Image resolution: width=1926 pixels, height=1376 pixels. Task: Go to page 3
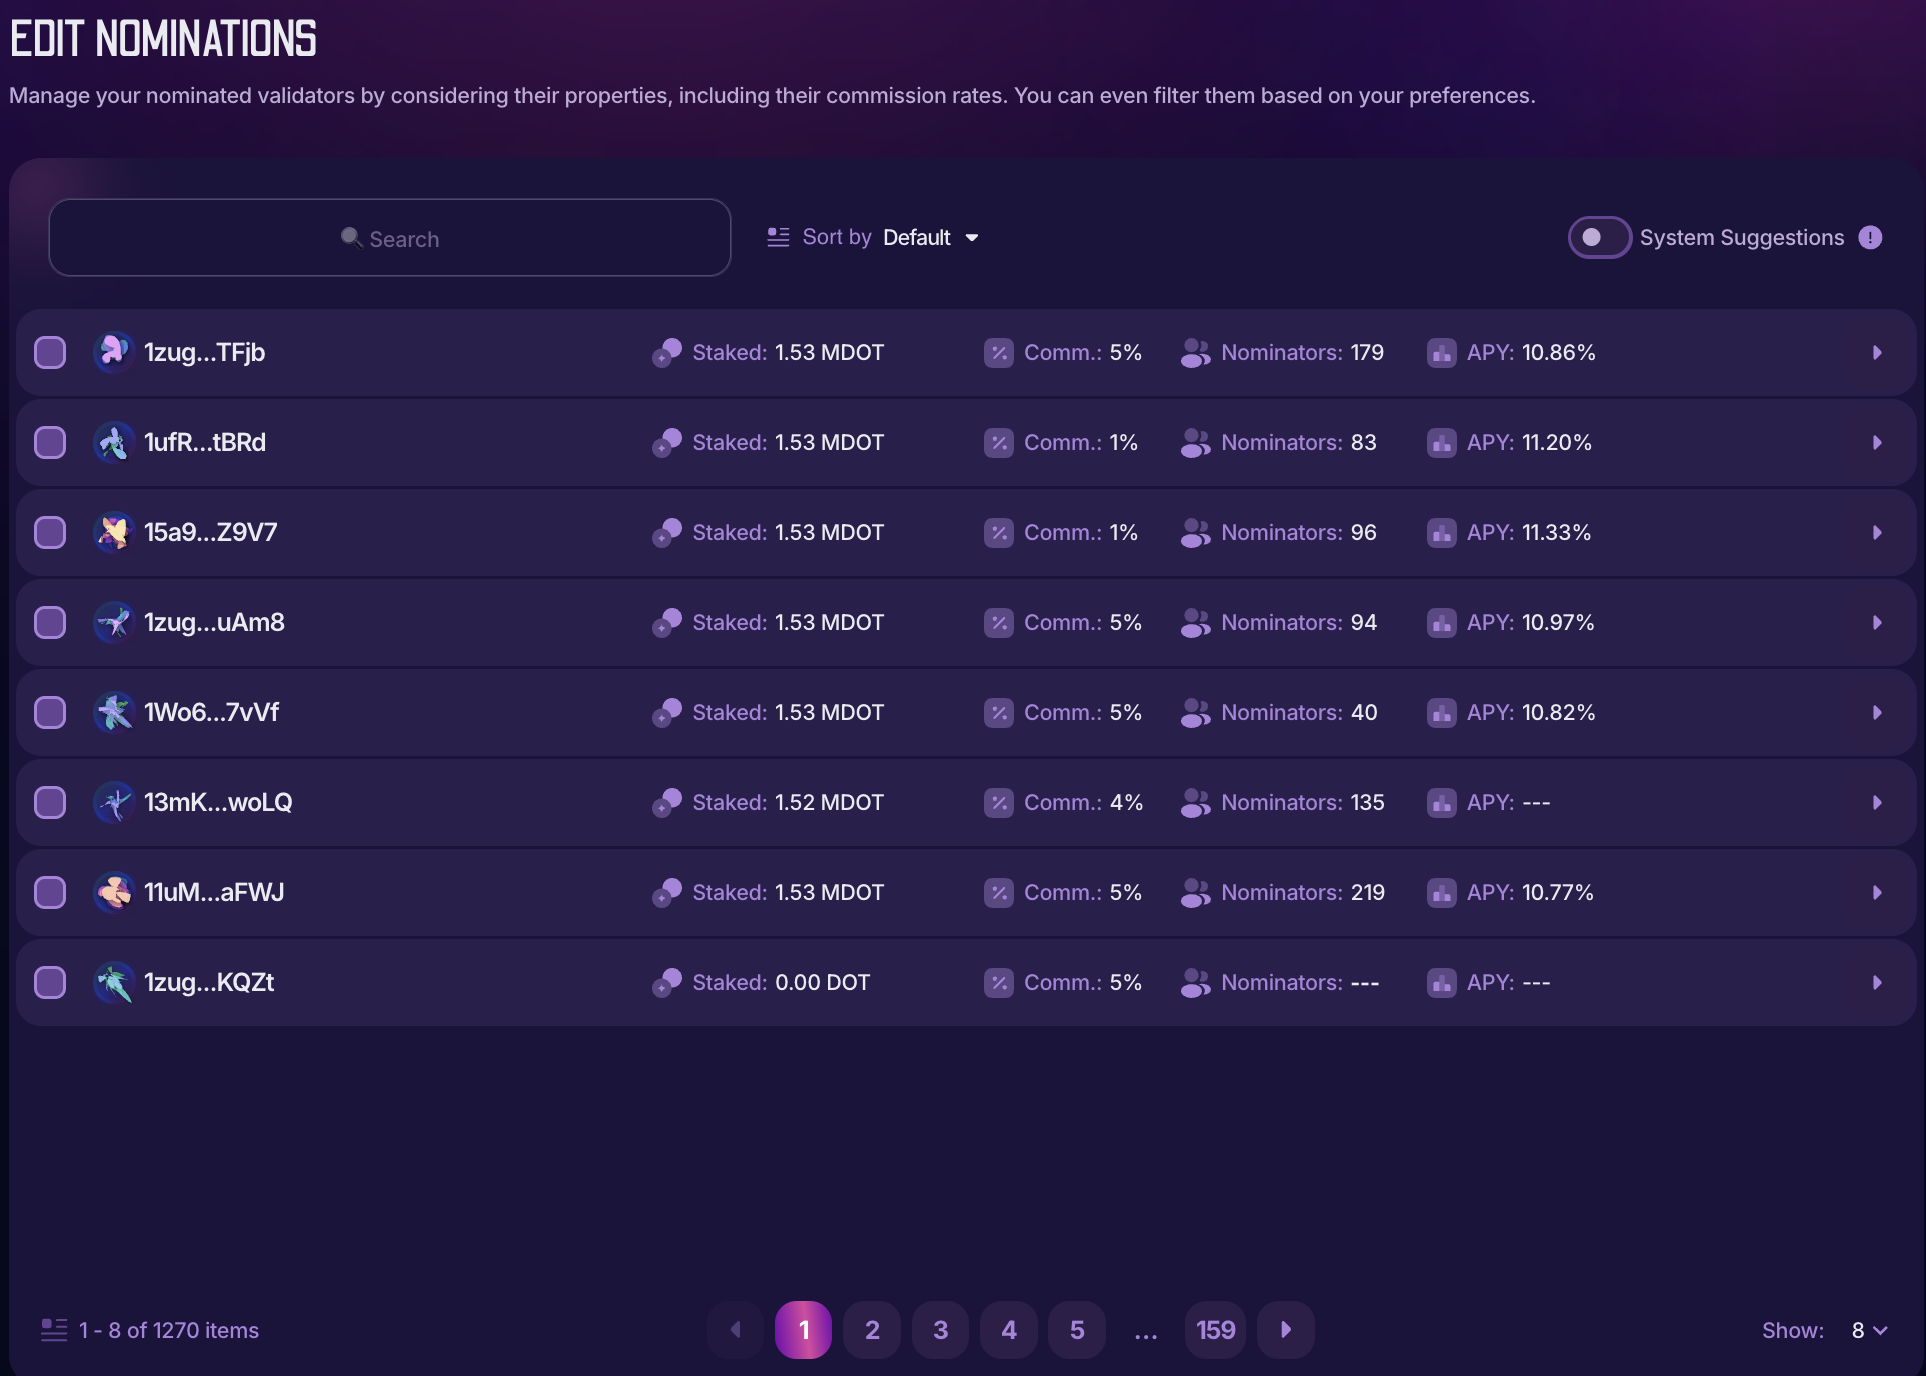(x=940, y=1330)
